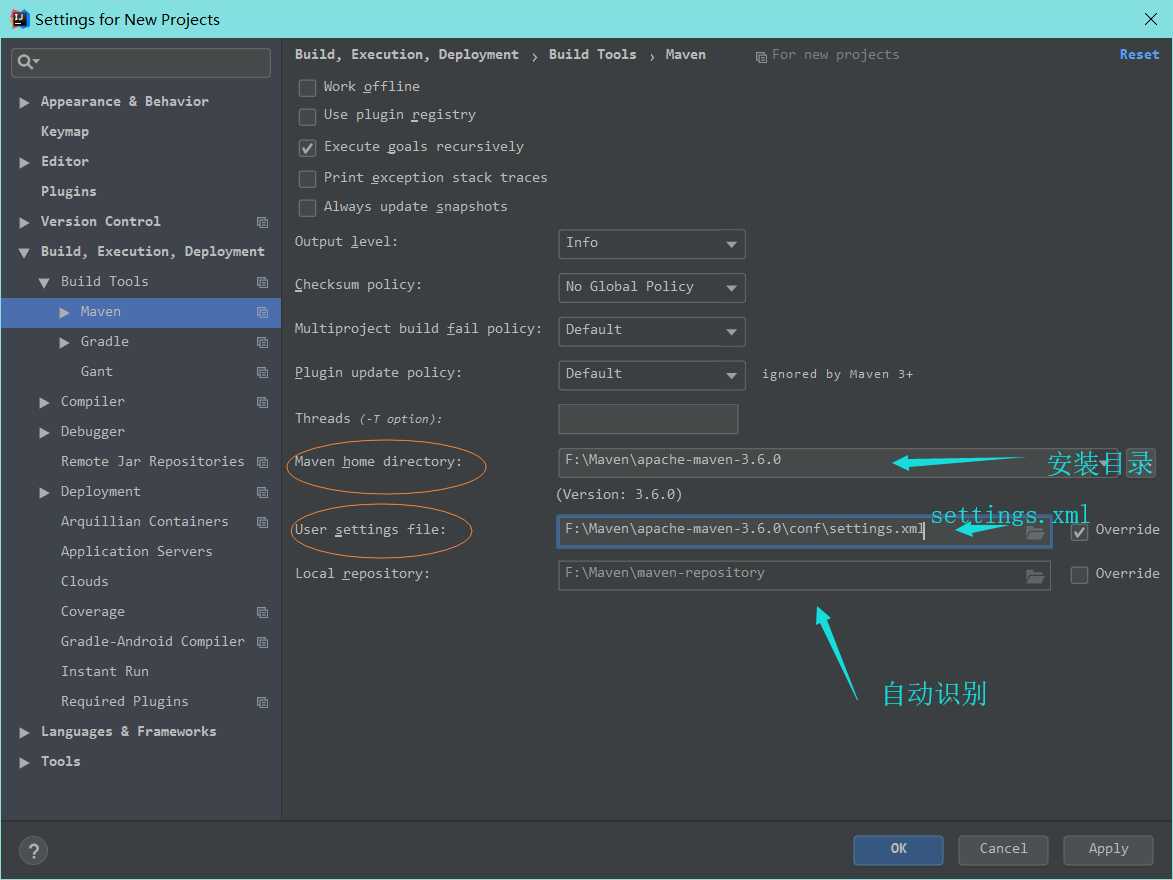Click the project-level icon beside Remote Jar Repositories
This screenshot has width=1173, height=880.
[x=263, y=462]
